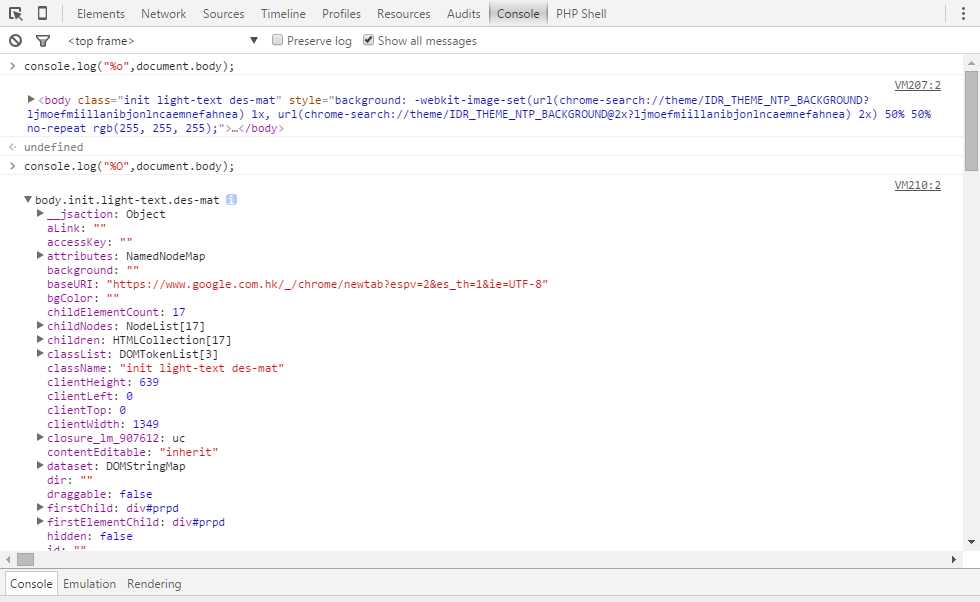Screen dimensions: 980x602
Task: Click the vertical scrollbar thumb
Action: [x=971, y=120]
